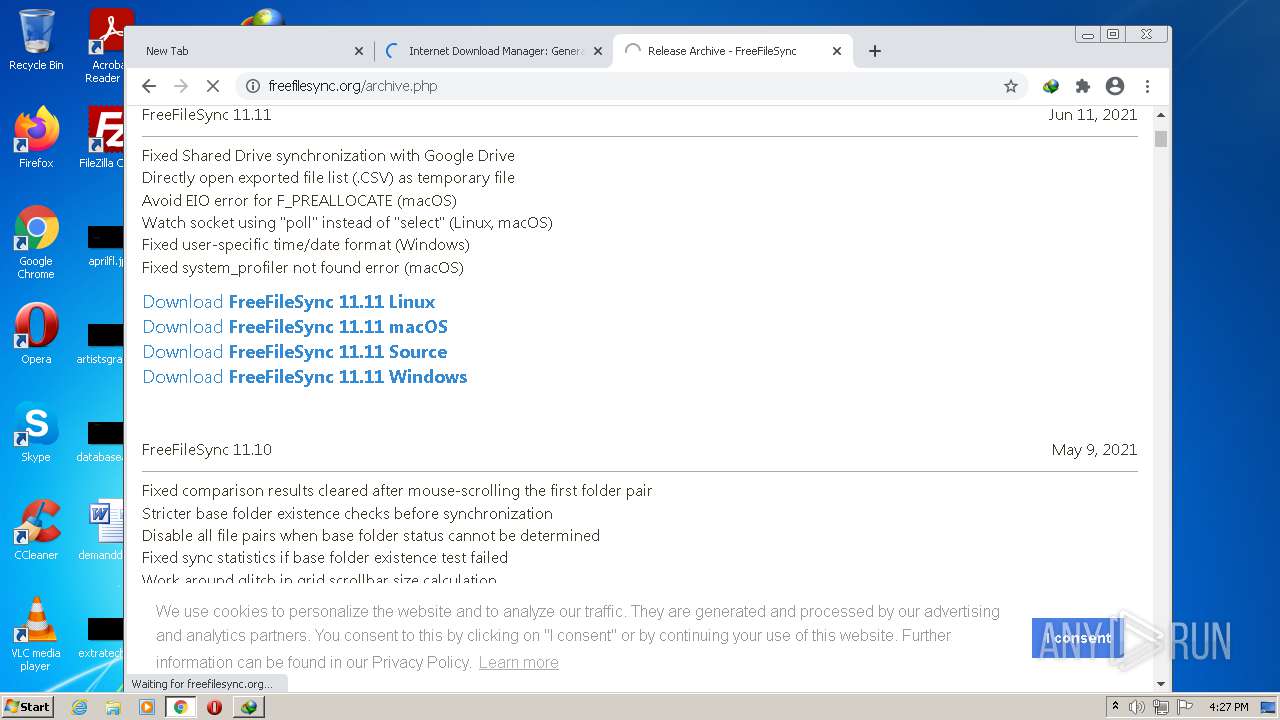Click 'Directly open exported file list' line
The width and height of the screenshot is (1280, 720).
click(328, 178)
